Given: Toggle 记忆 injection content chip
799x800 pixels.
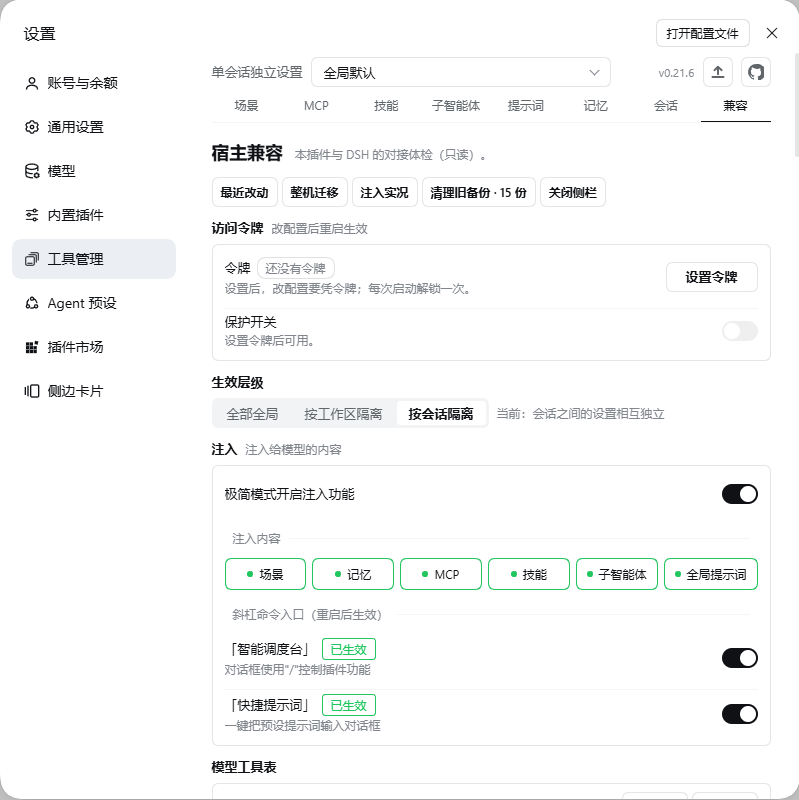Looking at the screenshot, I should tap(353, 574).
